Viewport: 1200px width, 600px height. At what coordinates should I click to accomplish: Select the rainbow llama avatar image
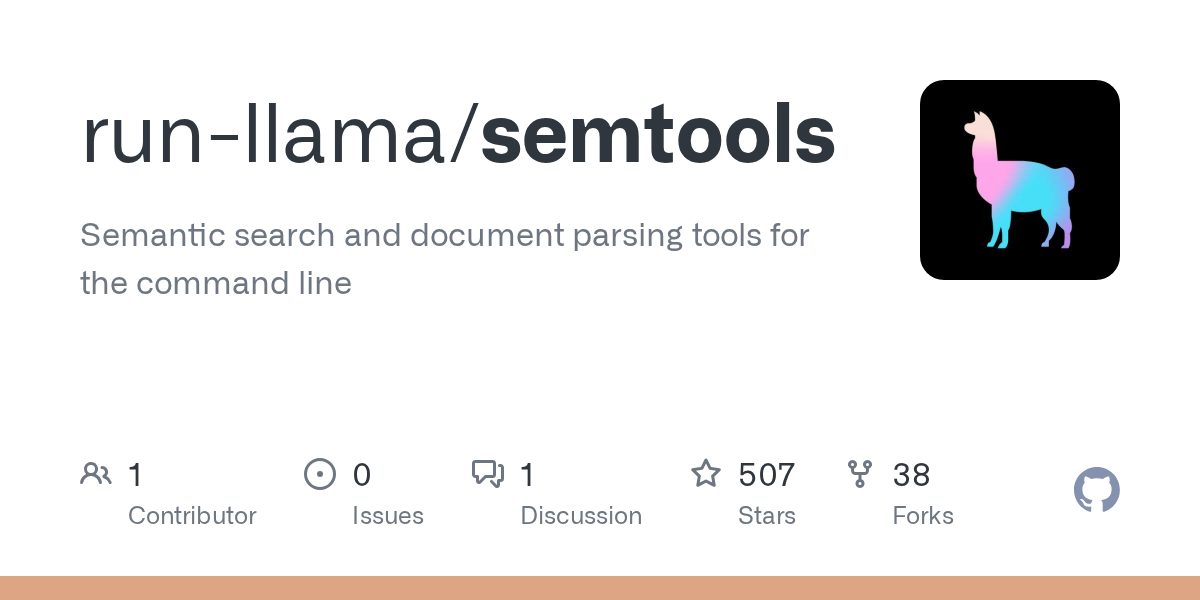[1019, 180]
